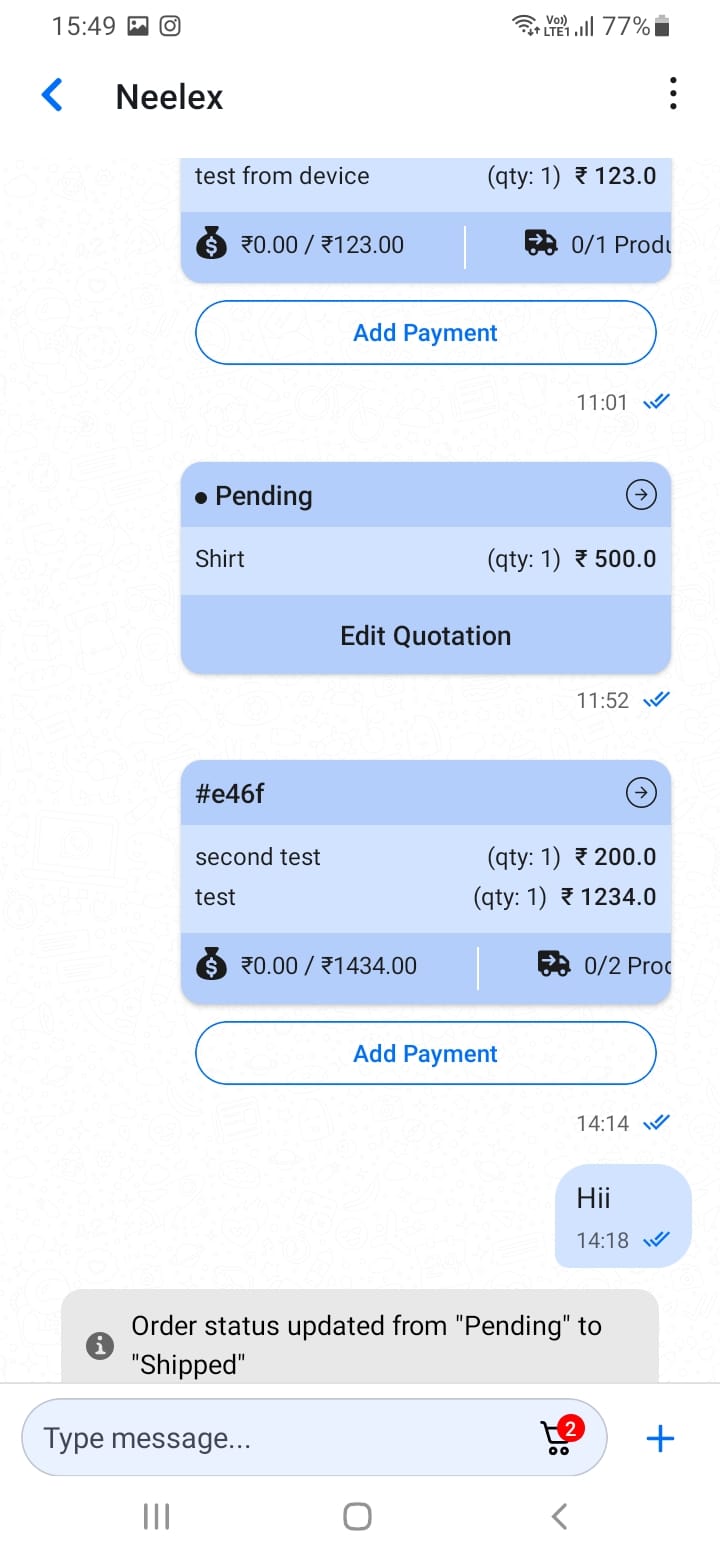Open Pending quotation details arrow
Image resolution: width=720 pixels, height=1560 pixels.
coord(641,495)
